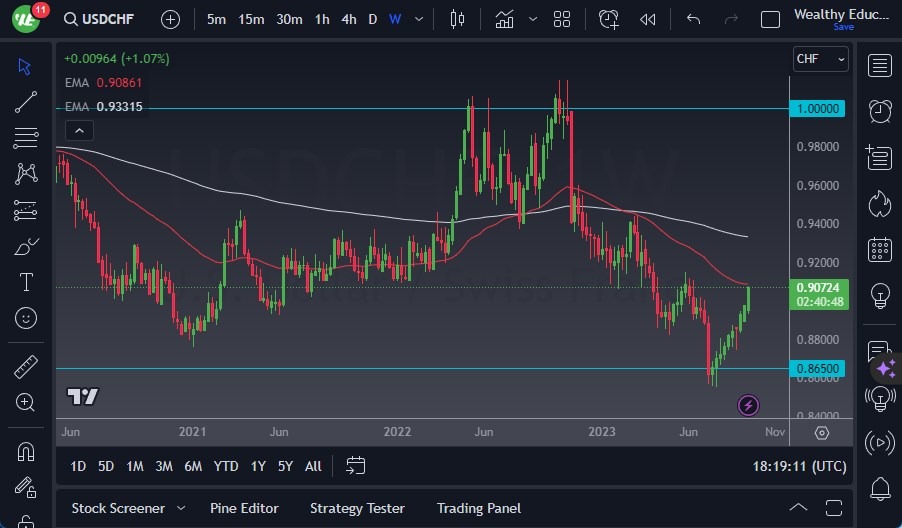902x528 pixels.
Task: Set range to 1Y
Action: coord(258,466)
